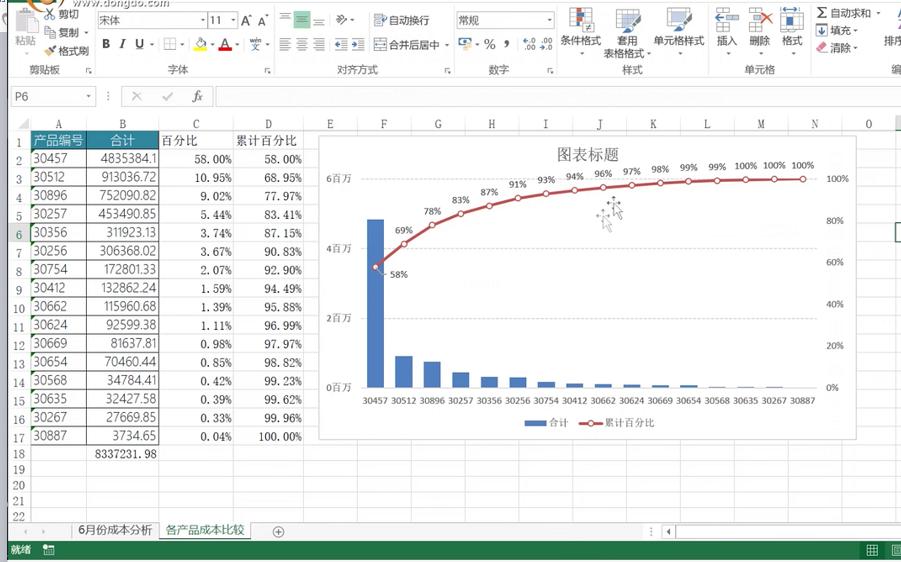Click Format cells (格式)
This screenshot has width=901, height=562.
pos(792,30)
